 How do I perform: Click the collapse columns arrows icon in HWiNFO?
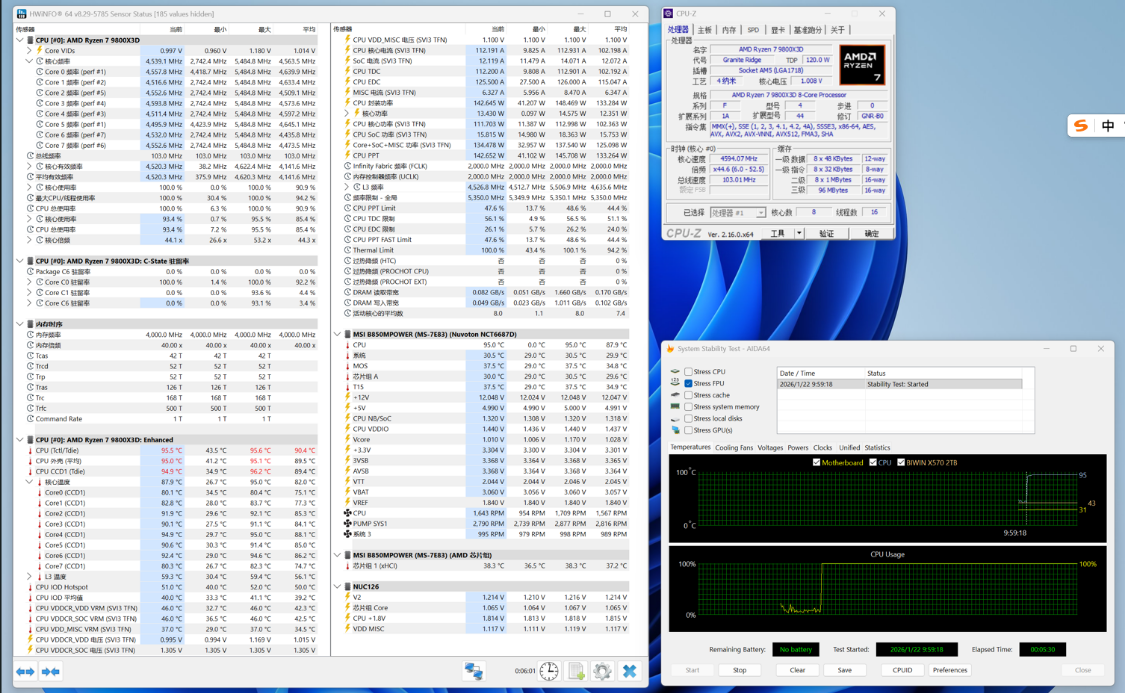49,671
